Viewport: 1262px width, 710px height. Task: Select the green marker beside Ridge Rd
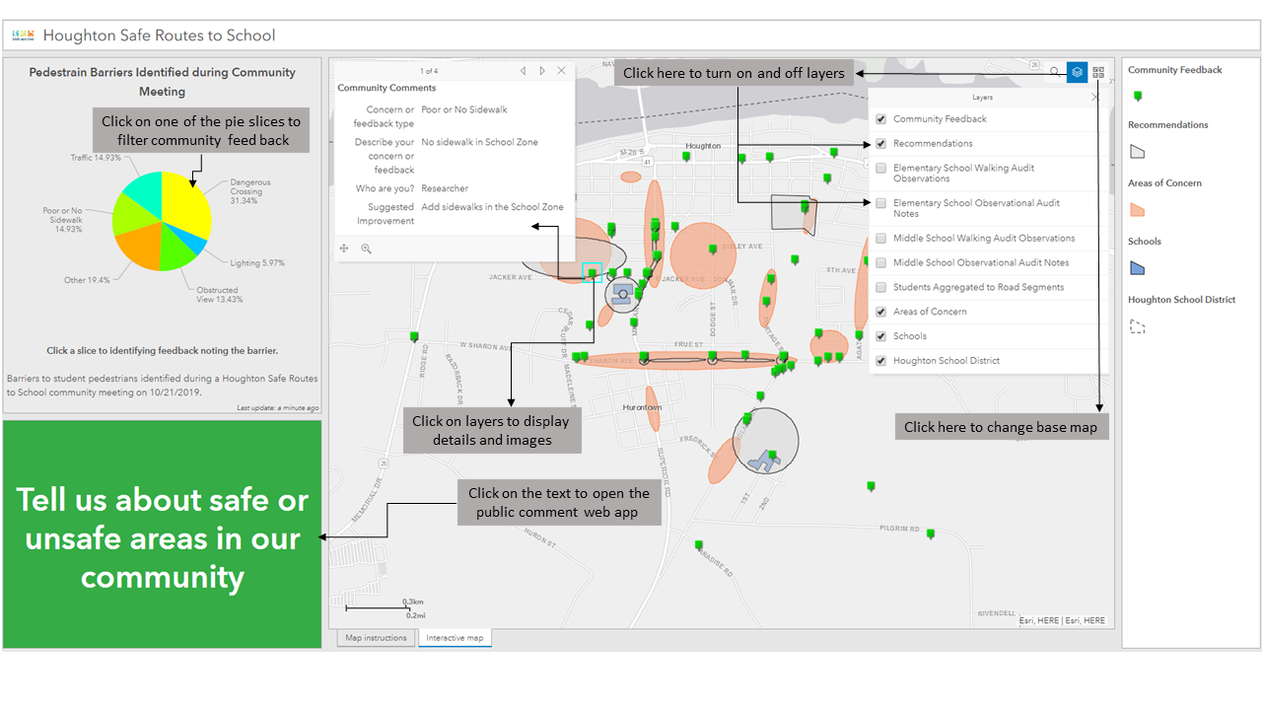414,337
